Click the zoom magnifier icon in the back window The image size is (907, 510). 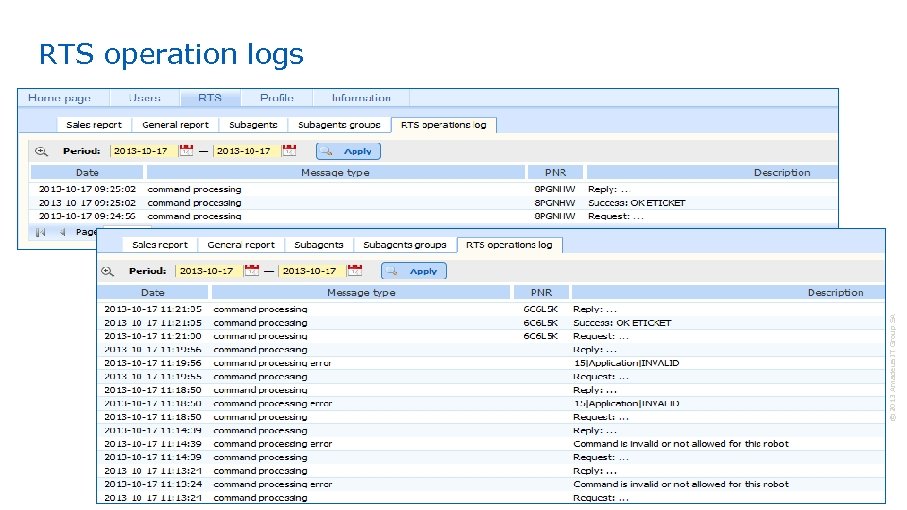click(42, 151)
